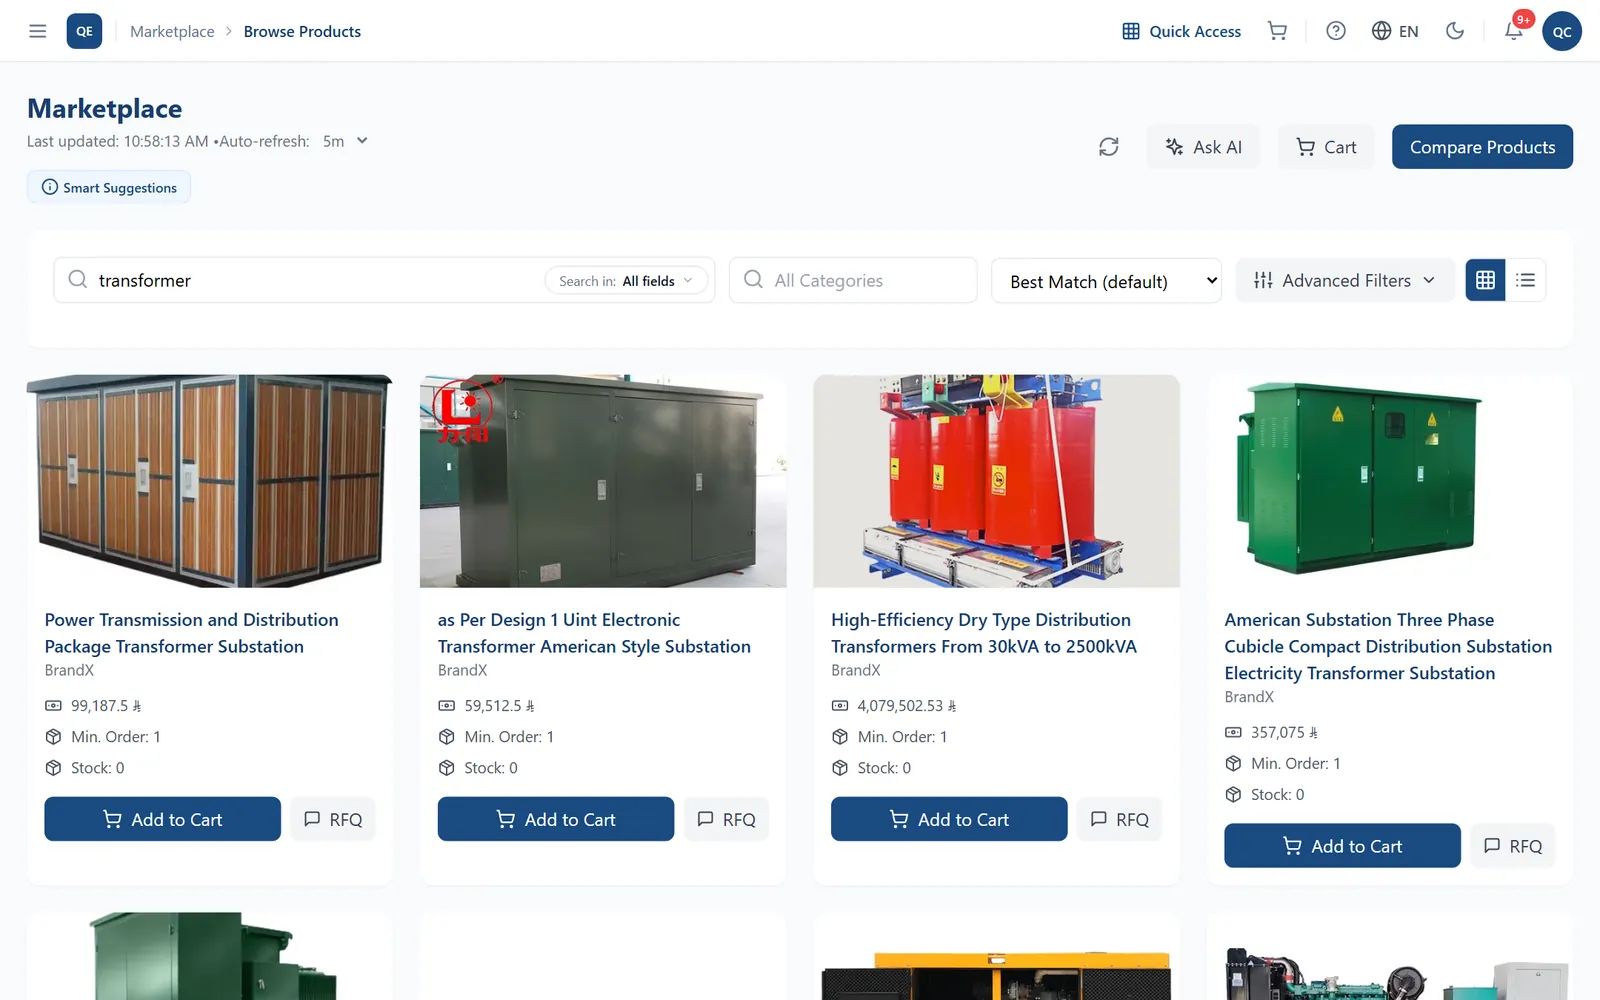Add Power Transmission Package Transformer to cart

(162, 819)
